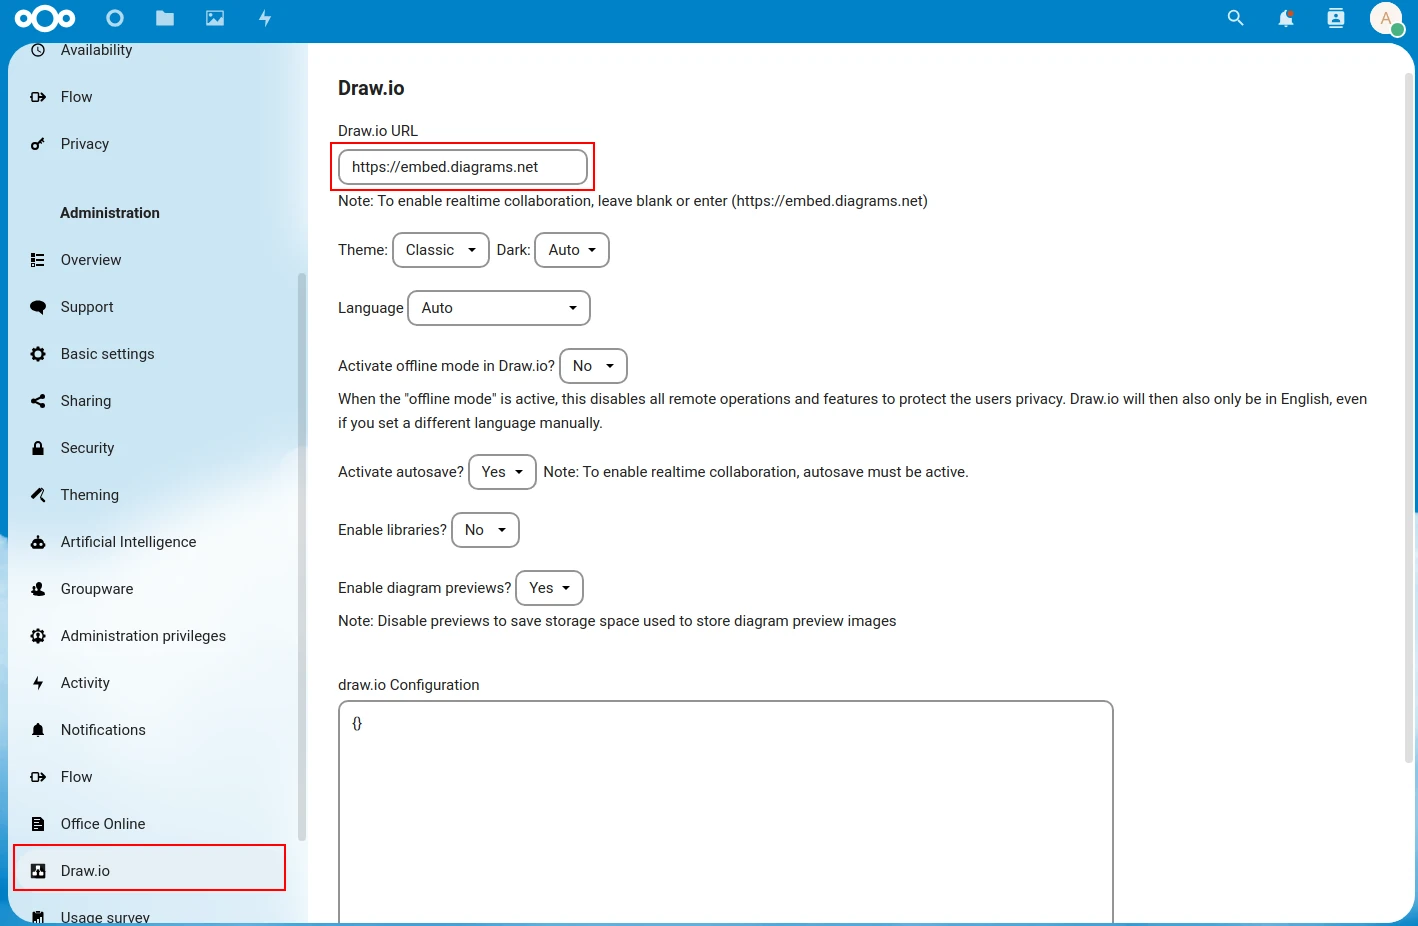Image resolution: width=1418 pixels, height=926 pixels.
Task: Open the Theme dropdown showing Classic
Action: pyautogui.click(x=440, y=250)
